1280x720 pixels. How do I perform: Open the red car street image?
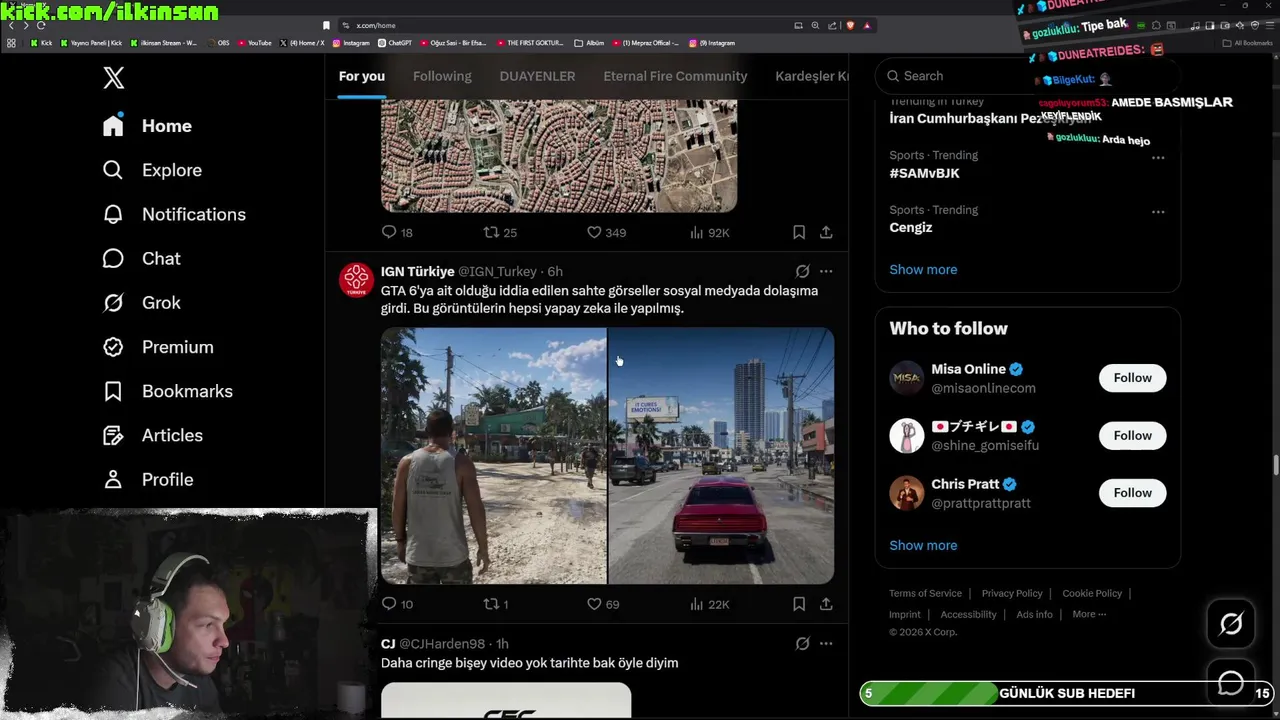(721, 456)
